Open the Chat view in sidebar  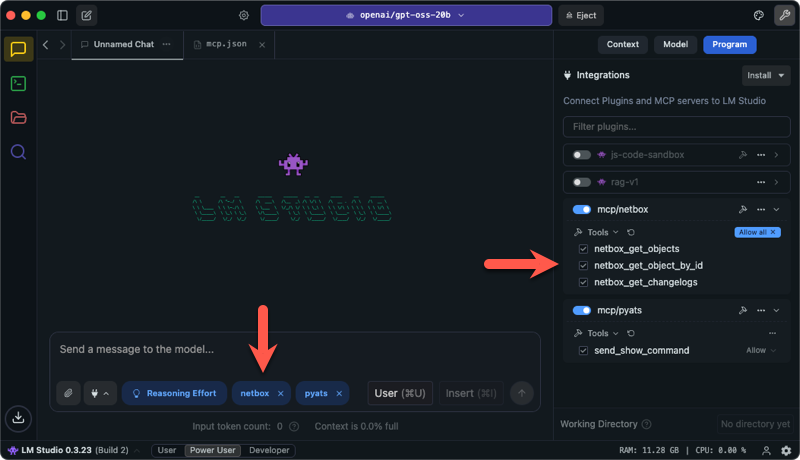pos(18,49)
